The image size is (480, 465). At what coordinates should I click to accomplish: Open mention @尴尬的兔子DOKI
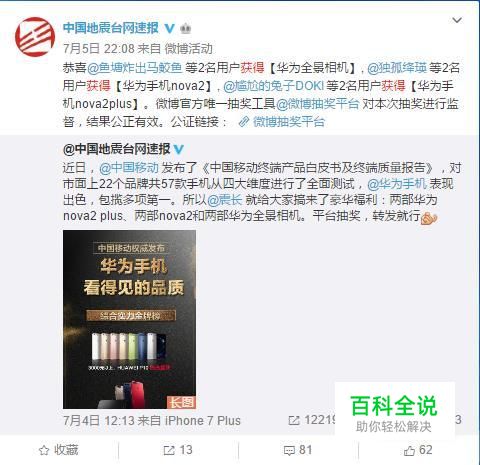click(273, 86)
